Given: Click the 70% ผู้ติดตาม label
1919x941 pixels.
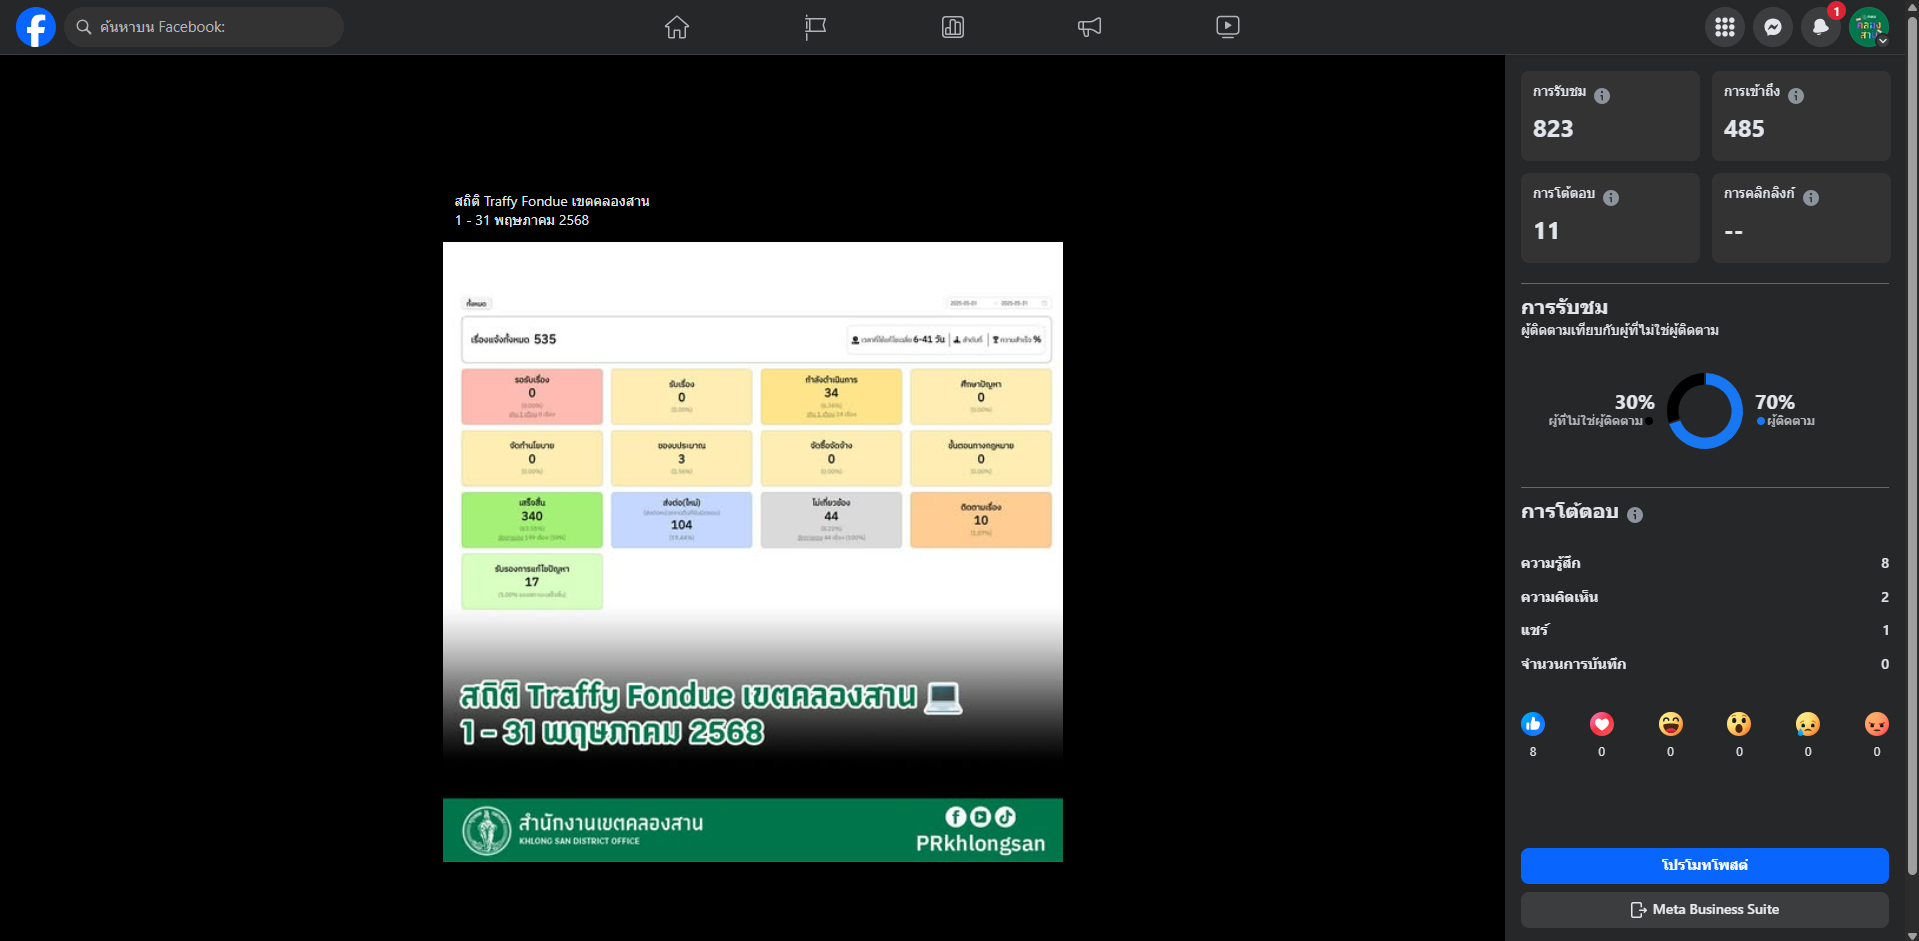Looking at the screenshot, I should tap(1785, 410).
